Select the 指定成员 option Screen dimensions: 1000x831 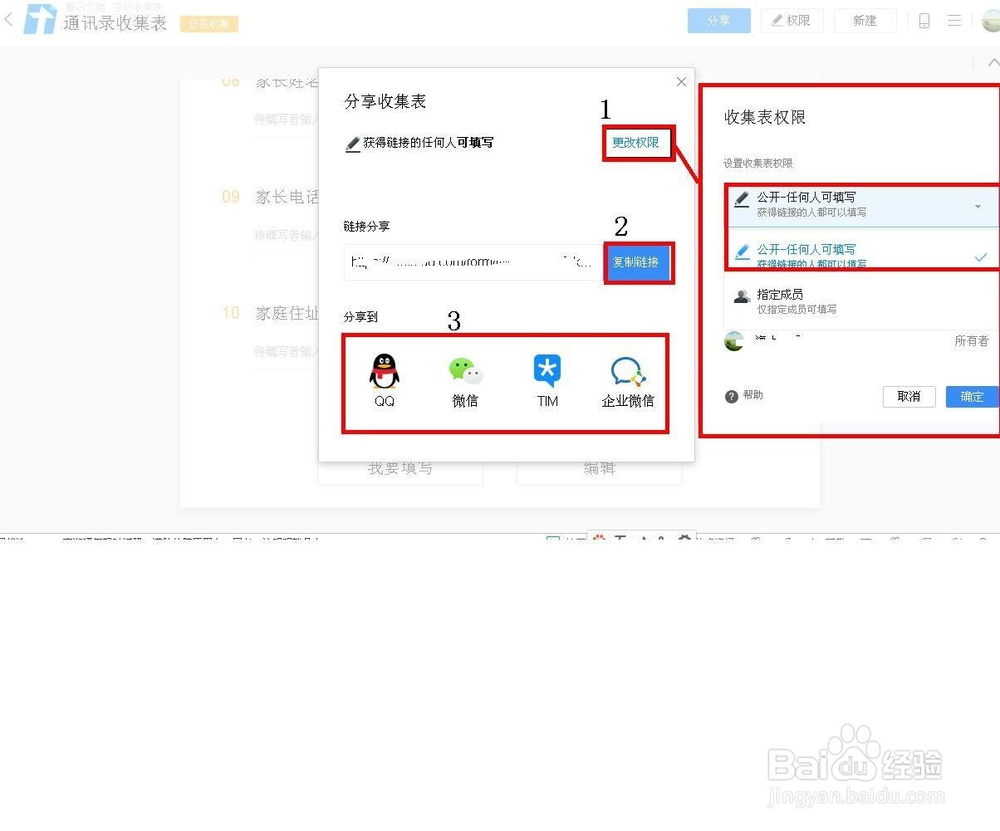click(862, 301)
